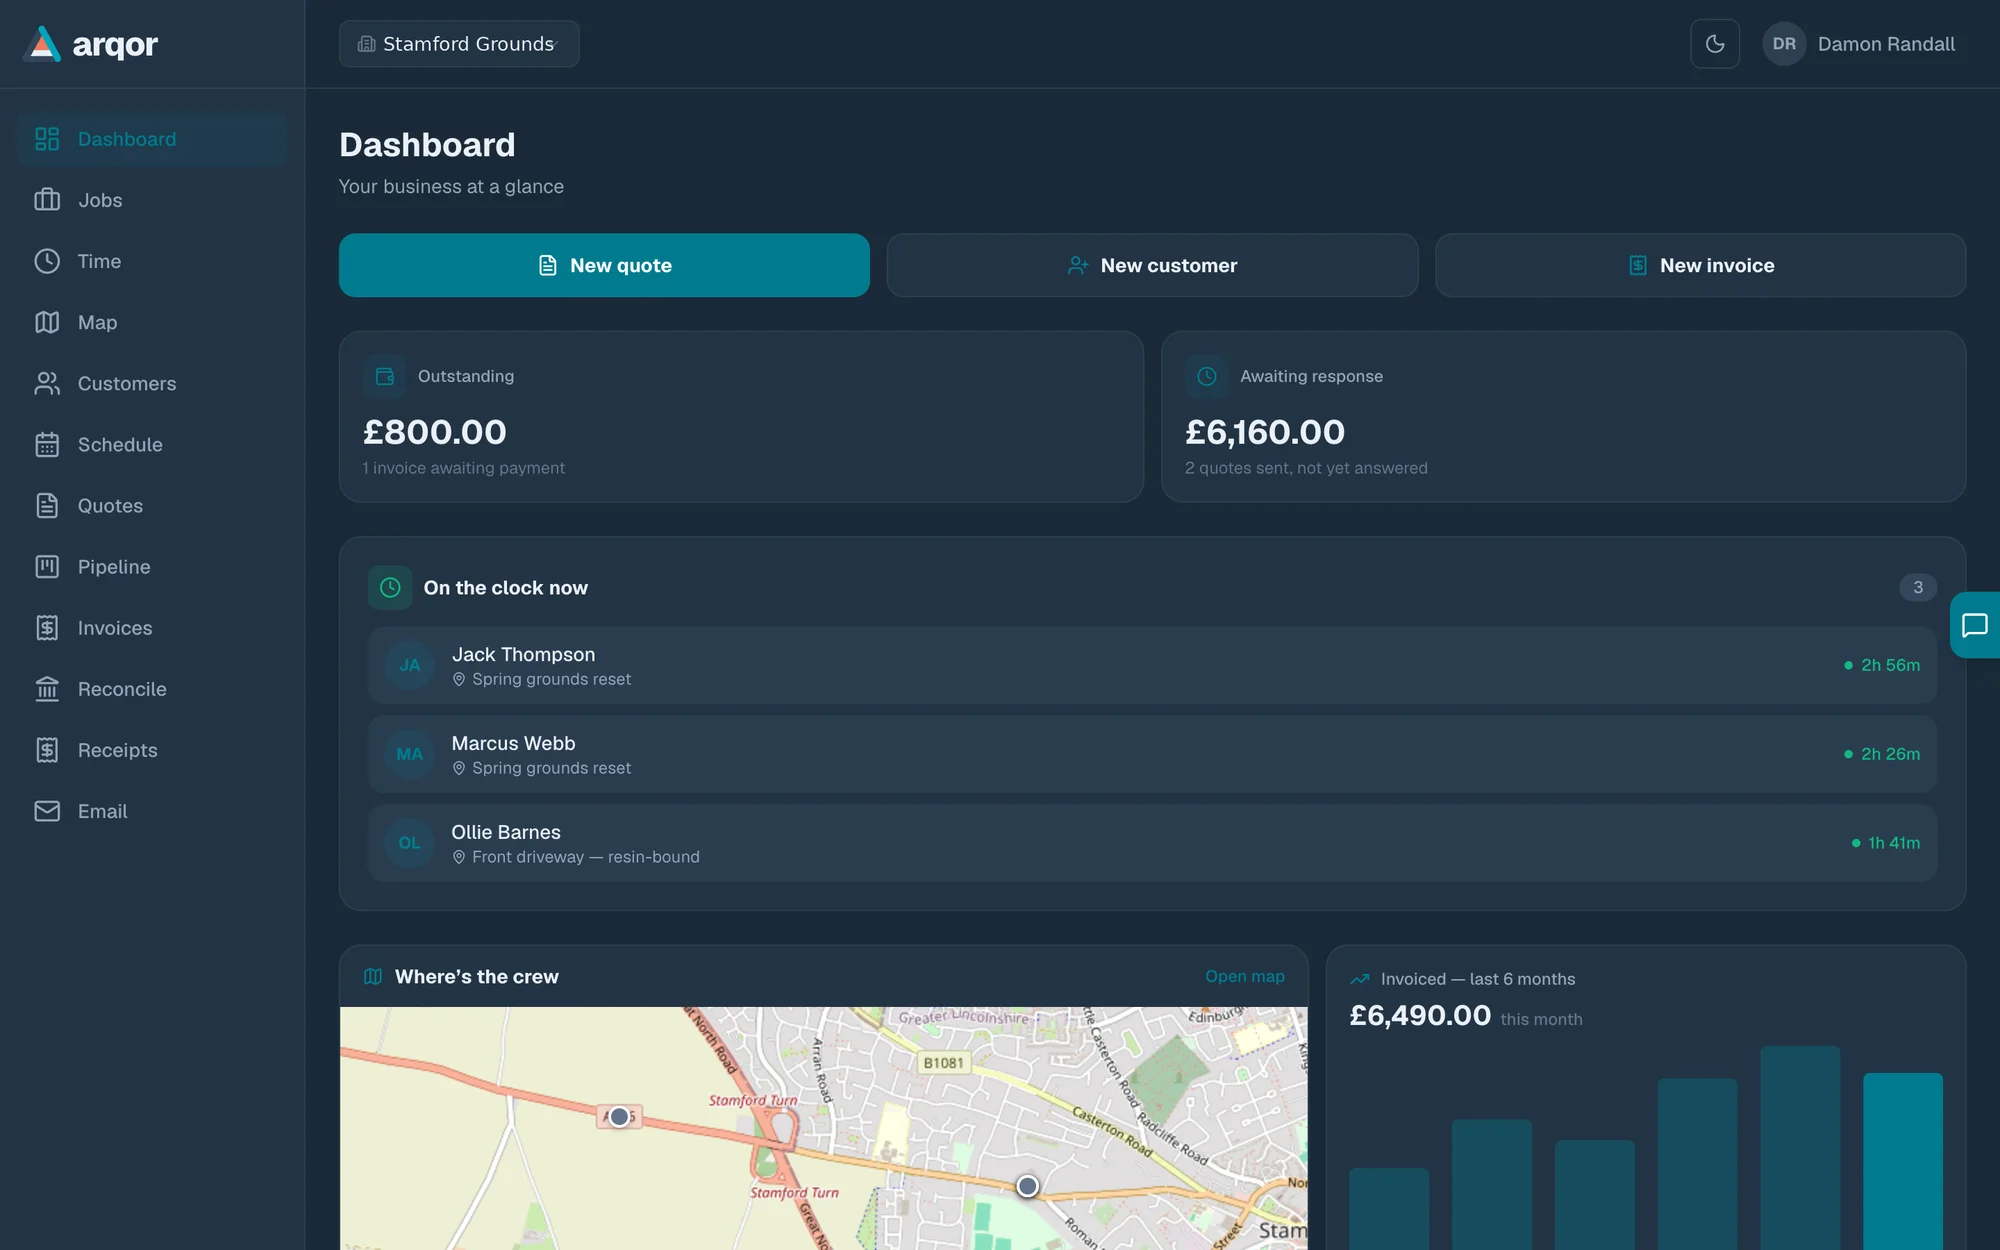2000x1250 pixels.
Task: Click the New customer button
Action: [x=1152, y=265]
